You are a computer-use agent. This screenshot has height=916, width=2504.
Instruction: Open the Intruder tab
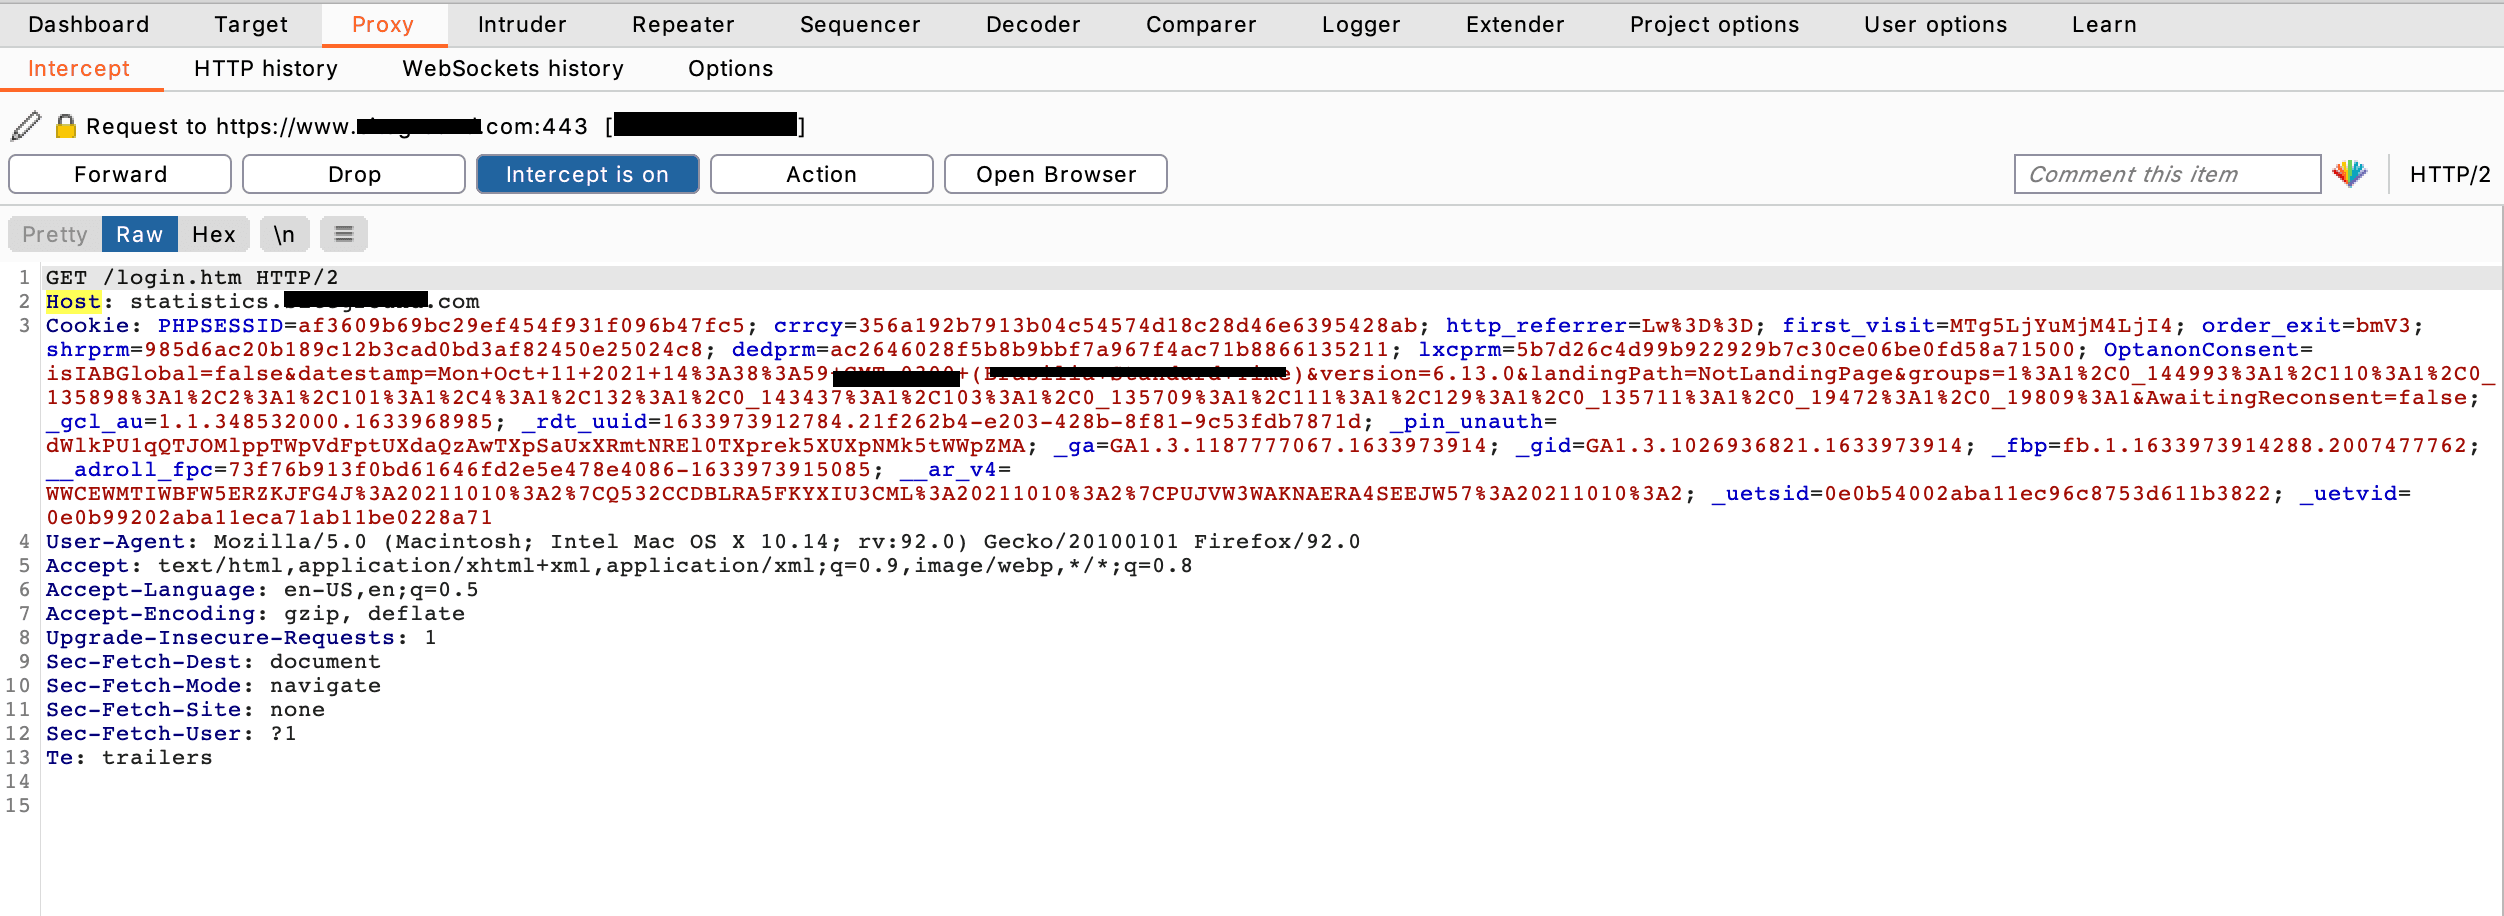[x=522, y=24]
